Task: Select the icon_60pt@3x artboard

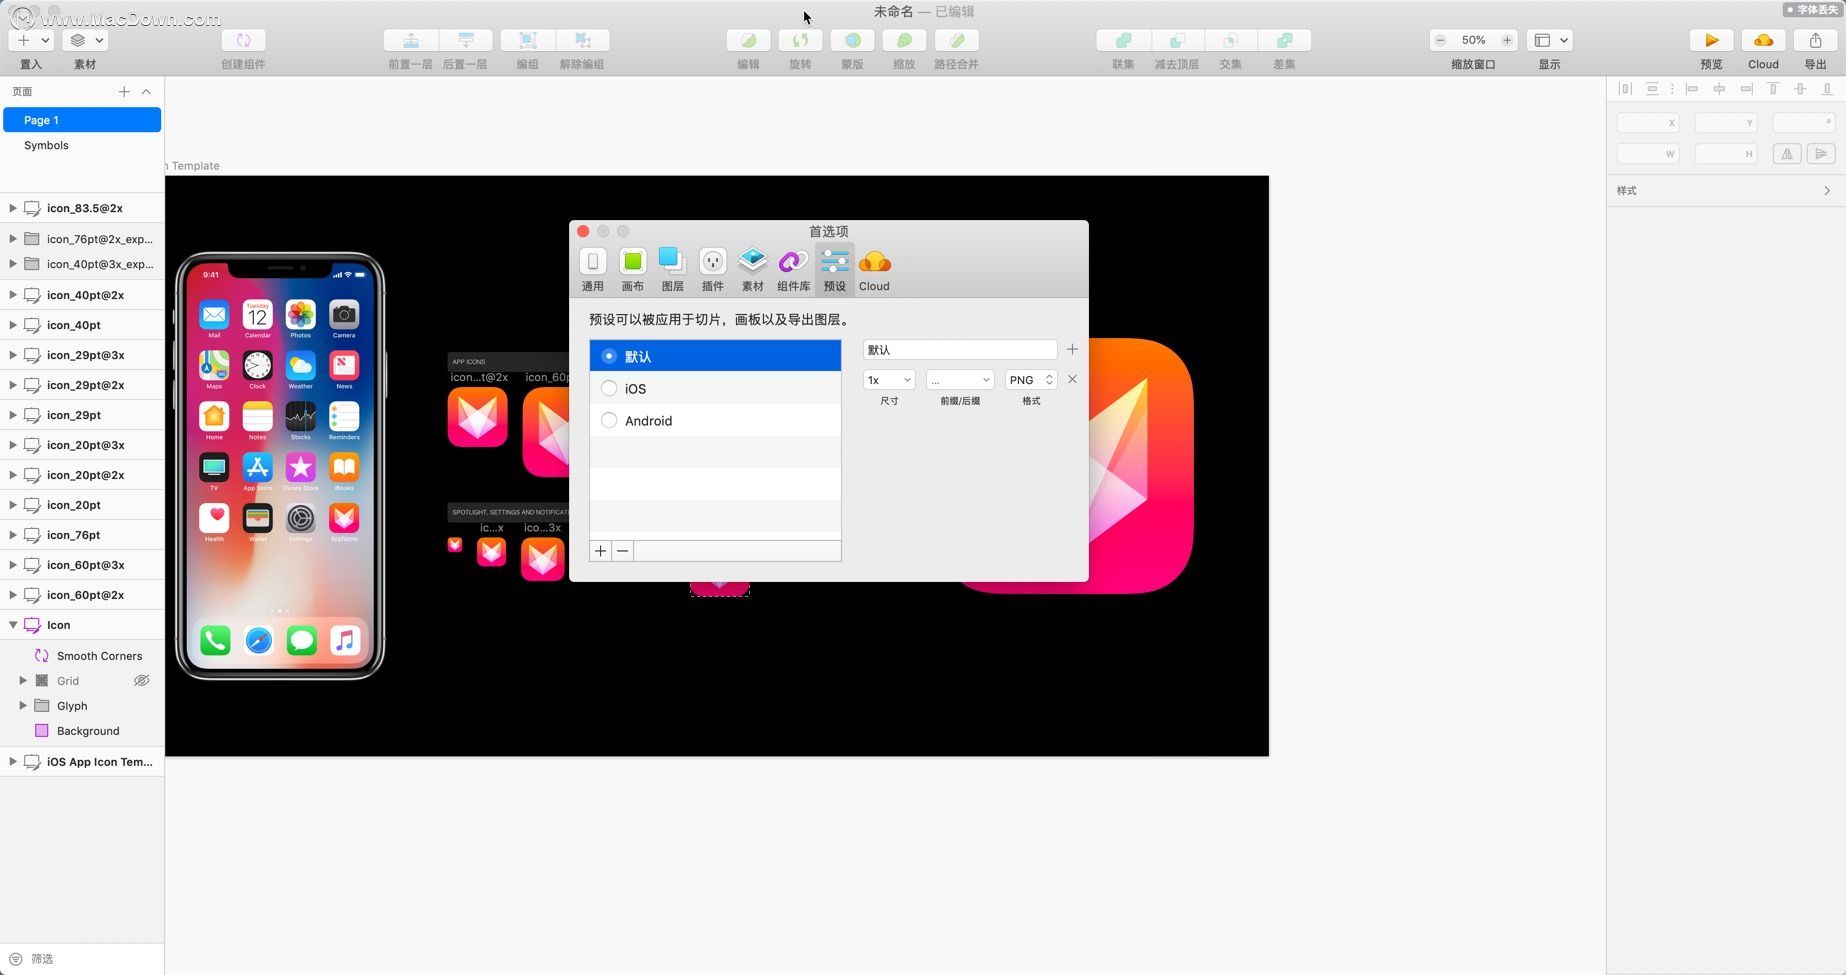Action: tap(85, 565)
